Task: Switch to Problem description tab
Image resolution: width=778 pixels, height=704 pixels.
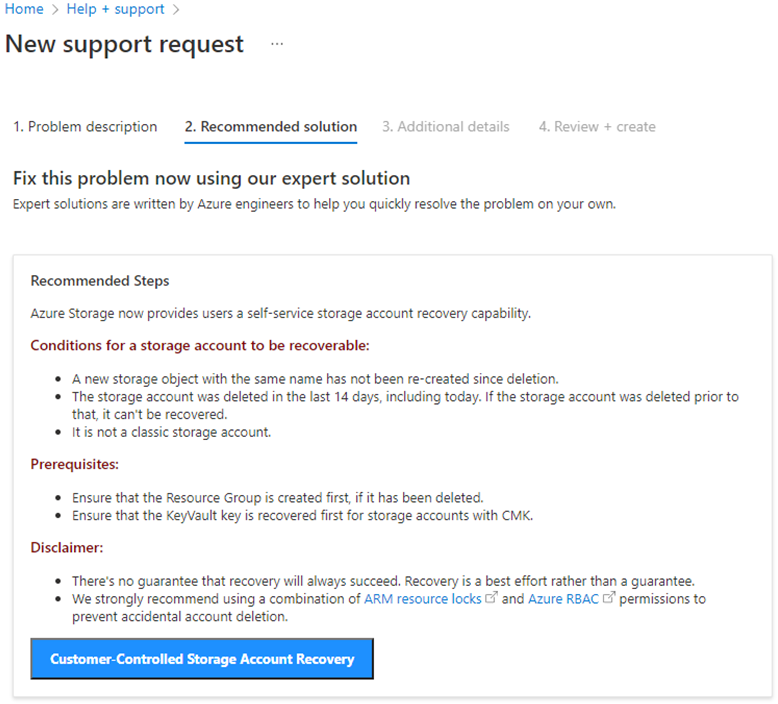Action: click(x=85, y=127)
